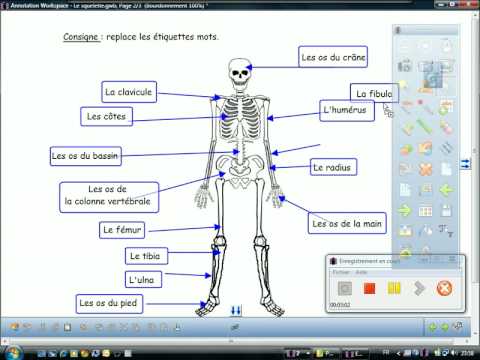Click the orange X delete tool icon
The image size is (480, 360).
[425, 169]
